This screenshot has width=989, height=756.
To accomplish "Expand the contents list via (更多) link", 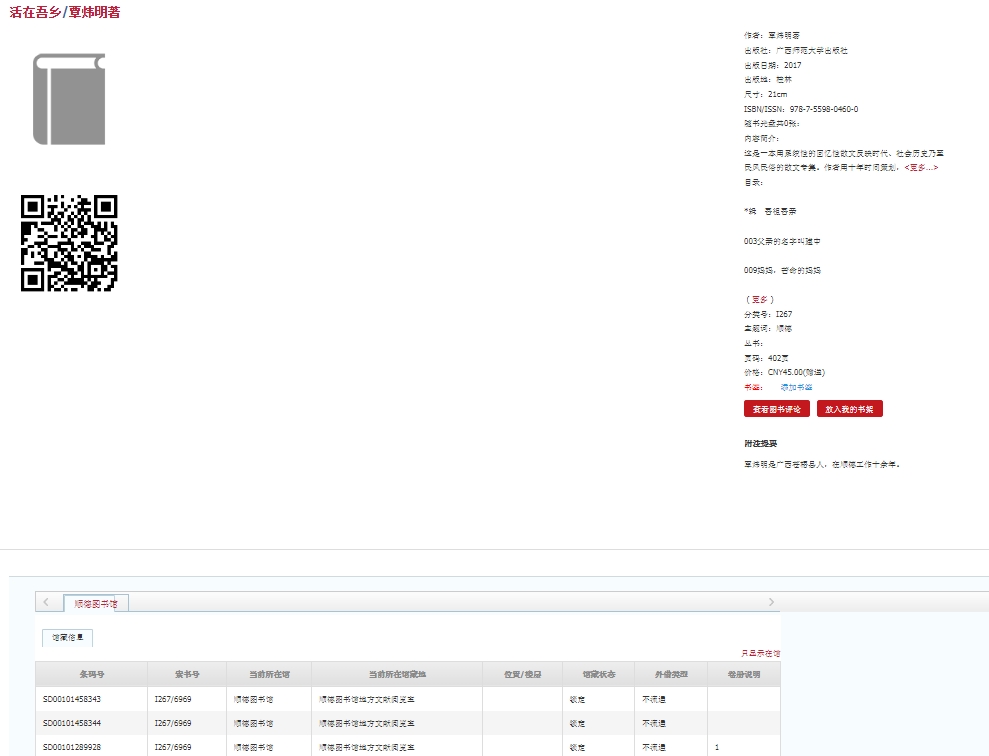I will [759, 299].
